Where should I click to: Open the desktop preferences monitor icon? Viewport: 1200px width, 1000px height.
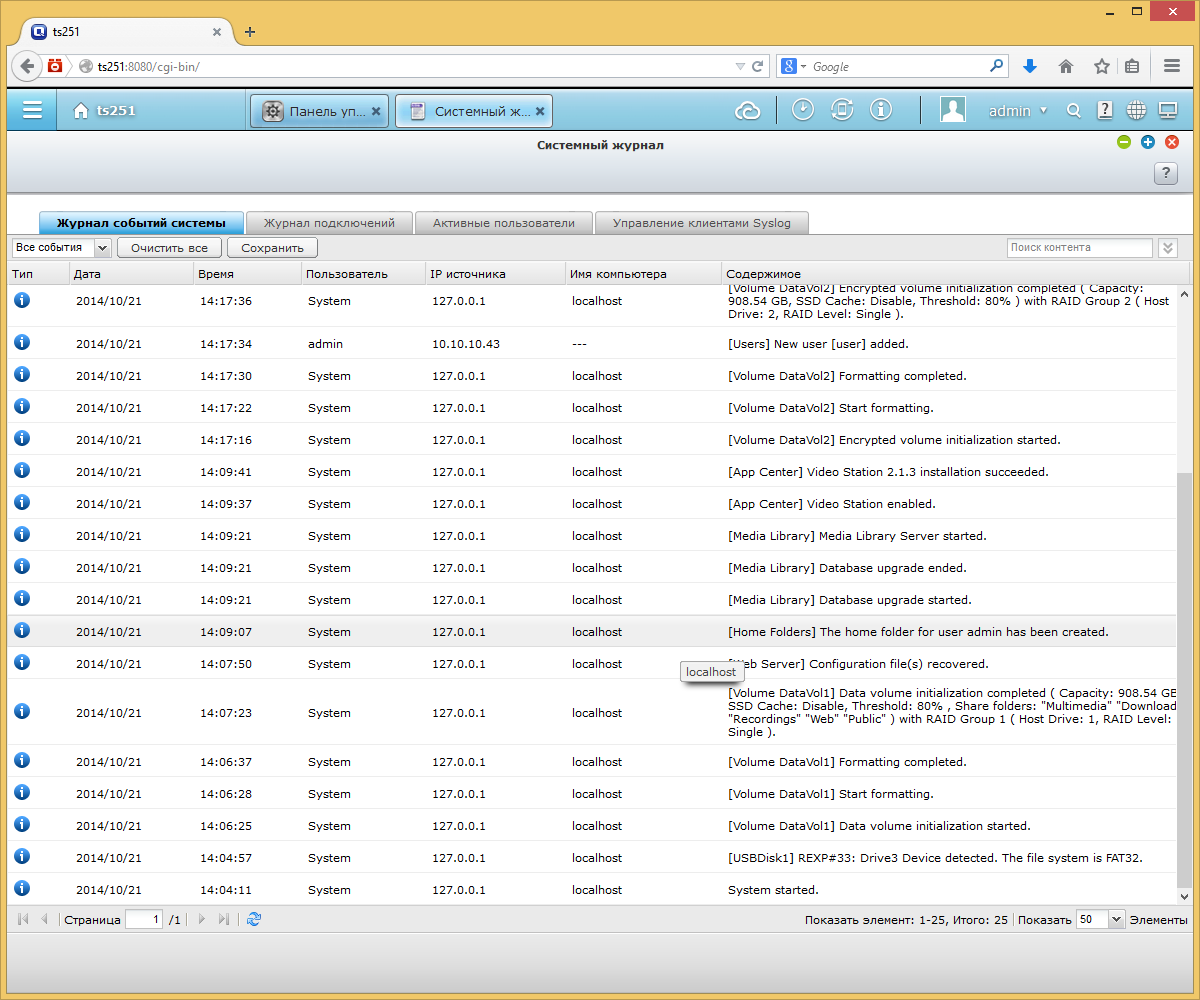tap(1168, 110)
